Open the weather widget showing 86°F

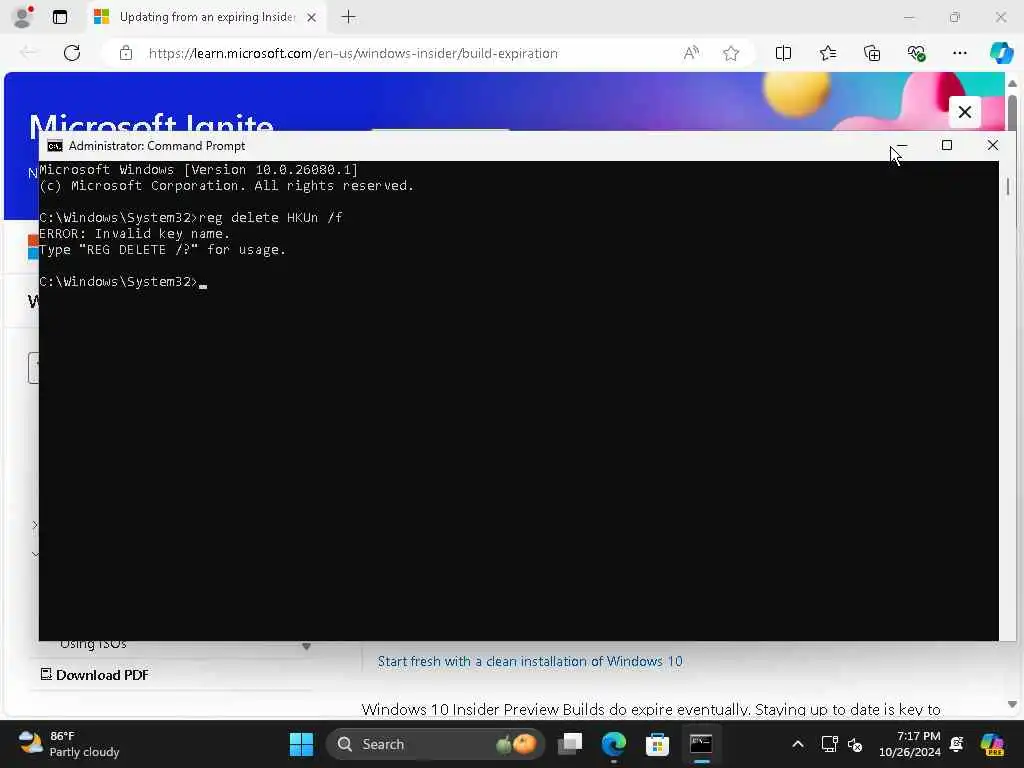(x=69, y=744)
